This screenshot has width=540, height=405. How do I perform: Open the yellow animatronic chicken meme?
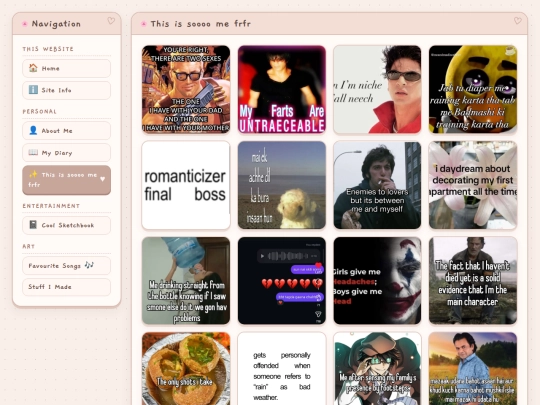click(x=473, y=89)
